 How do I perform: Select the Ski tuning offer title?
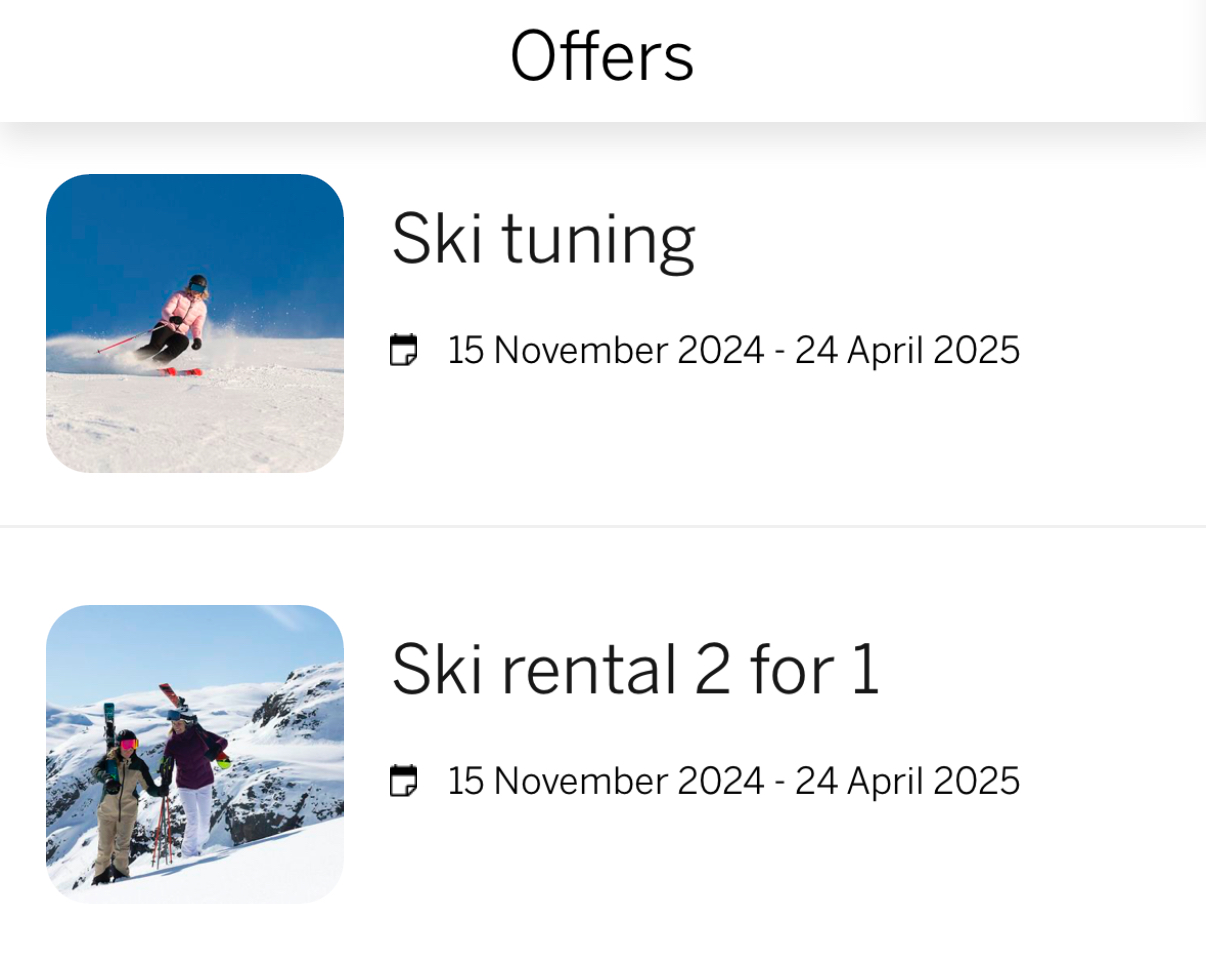(x=543, y=240)
